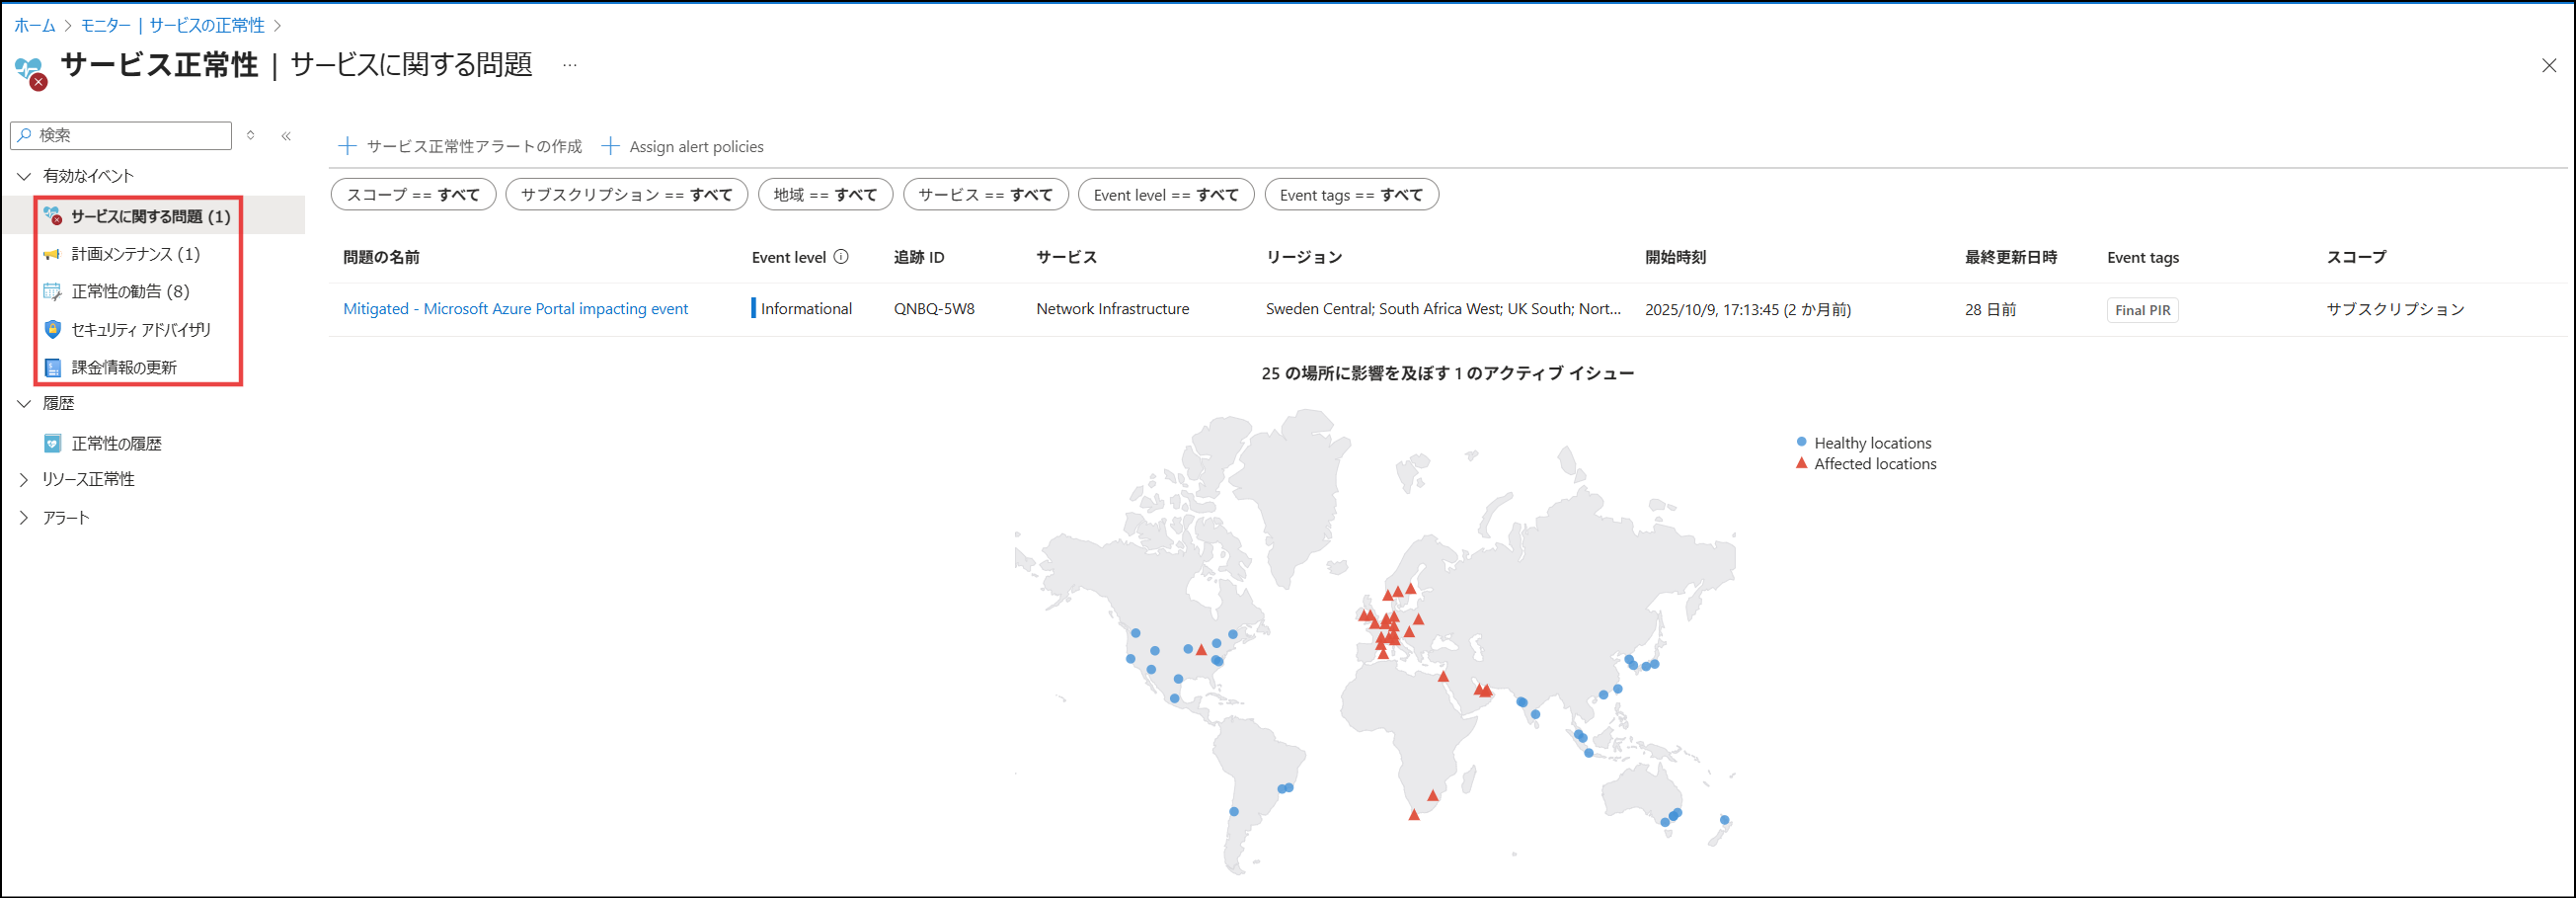This screenshot has height=898, width=2576.
Task: Expand the アラート section
Action: [x=24, y=518]
